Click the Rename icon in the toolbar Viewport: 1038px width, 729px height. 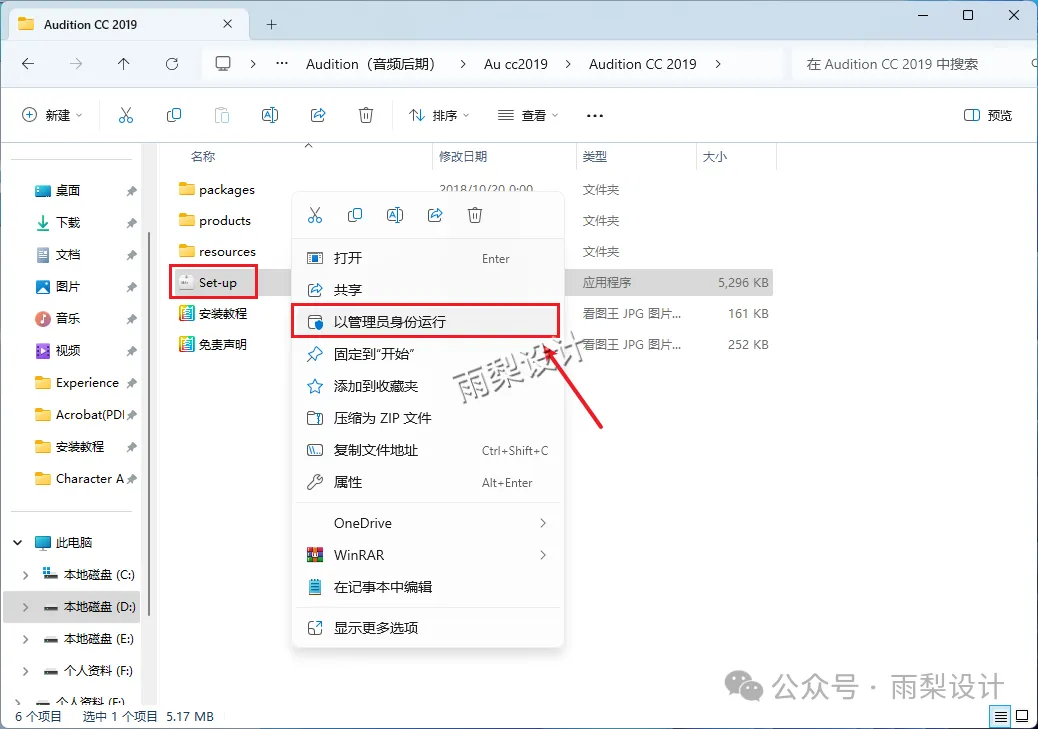point(269,115)
